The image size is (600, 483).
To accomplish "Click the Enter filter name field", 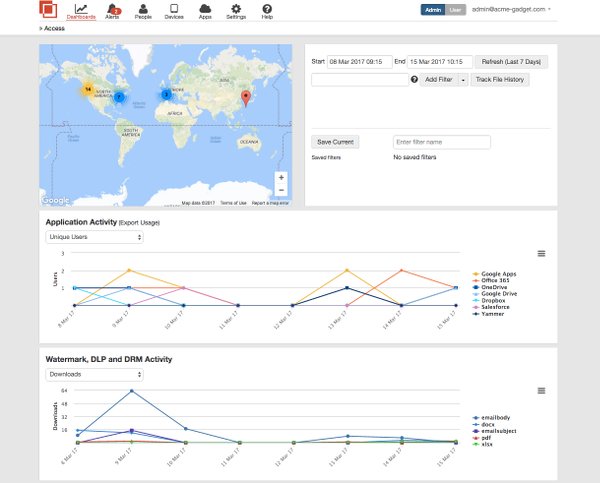I will [442, 142].
